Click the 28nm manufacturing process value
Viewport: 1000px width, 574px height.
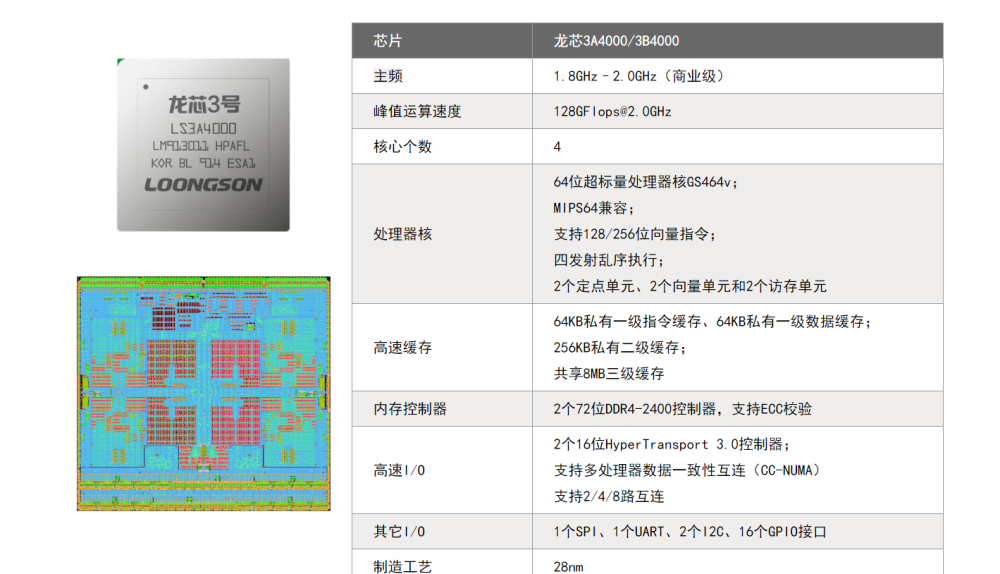coord(568,566)
